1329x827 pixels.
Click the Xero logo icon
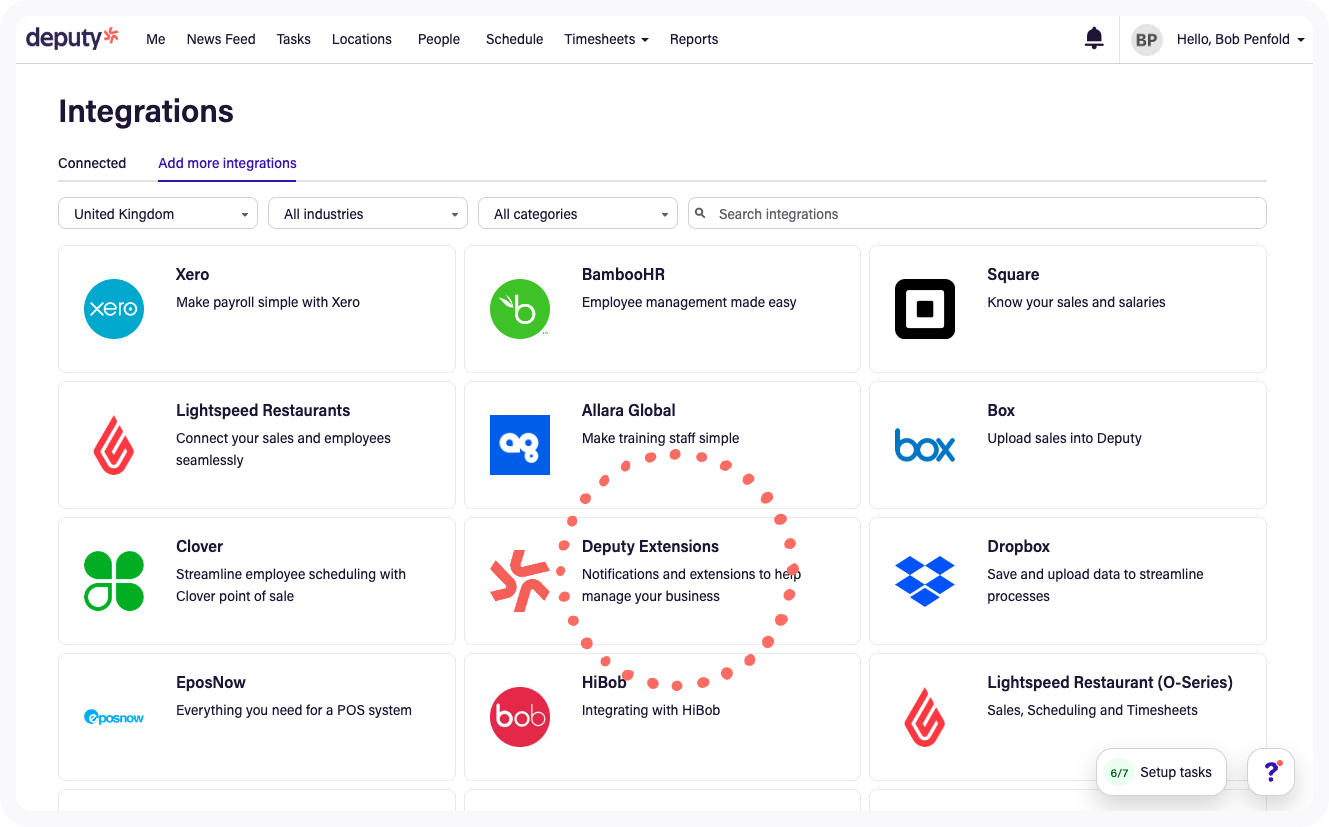[x=114, y=309]
